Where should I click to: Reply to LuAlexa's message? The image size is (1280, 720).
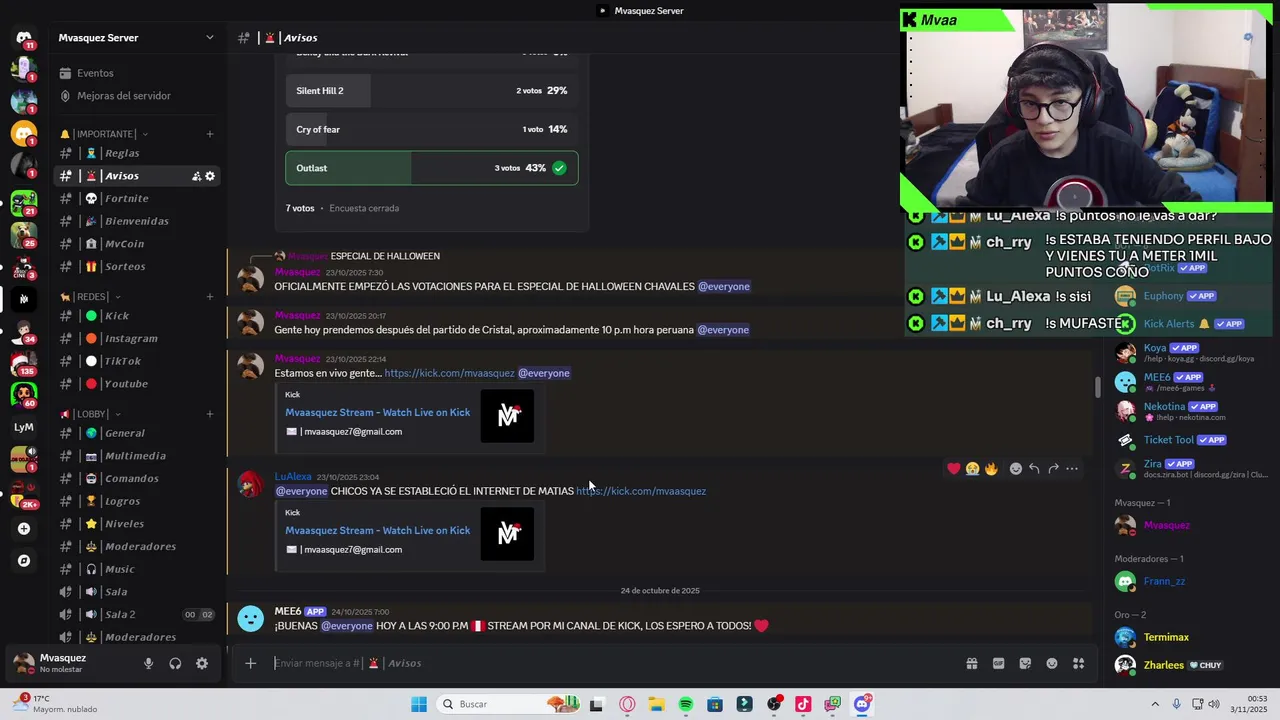click(x=1034, y=468)
